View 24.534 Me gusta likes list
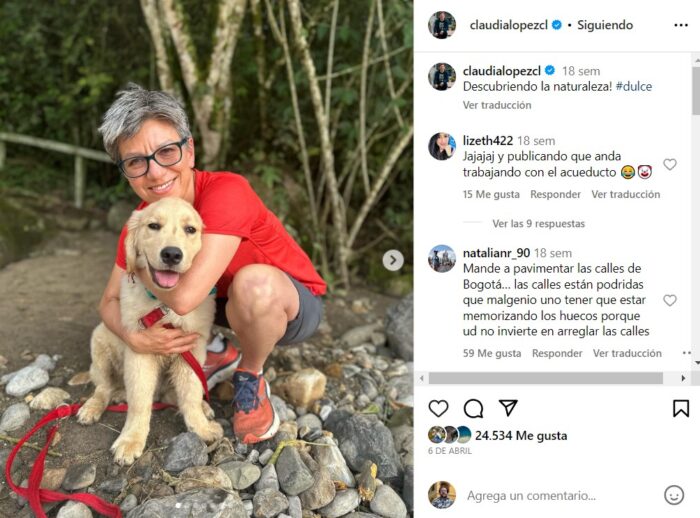 [521, 436]
